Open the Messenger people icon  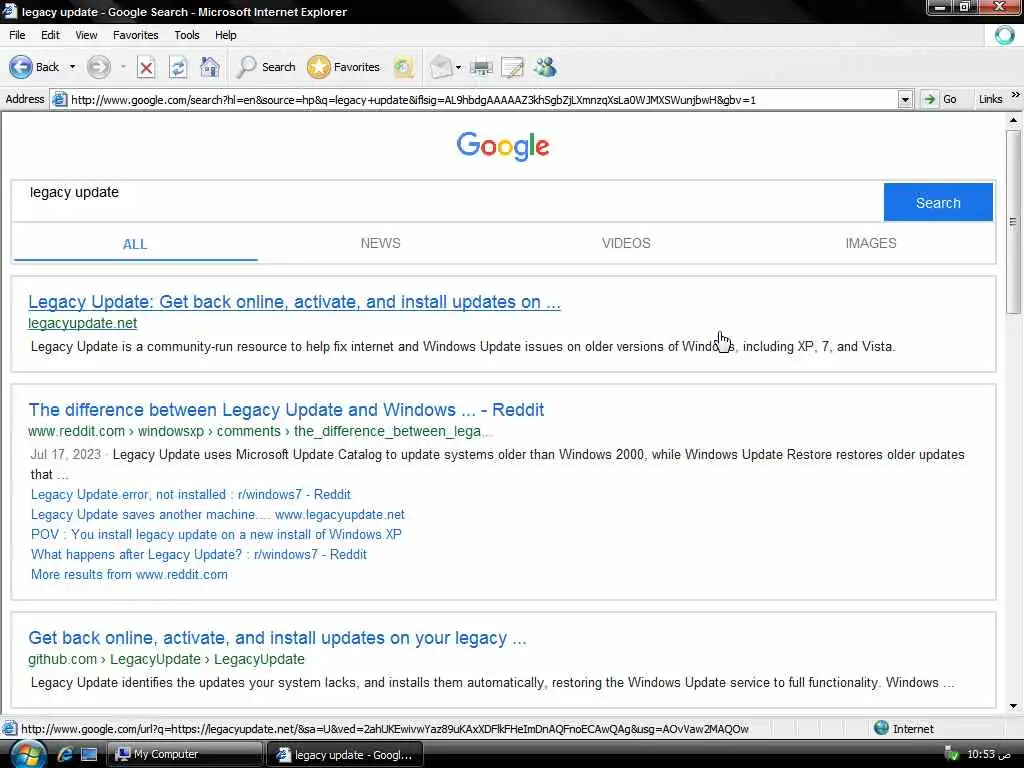click(x=545, y=67)
